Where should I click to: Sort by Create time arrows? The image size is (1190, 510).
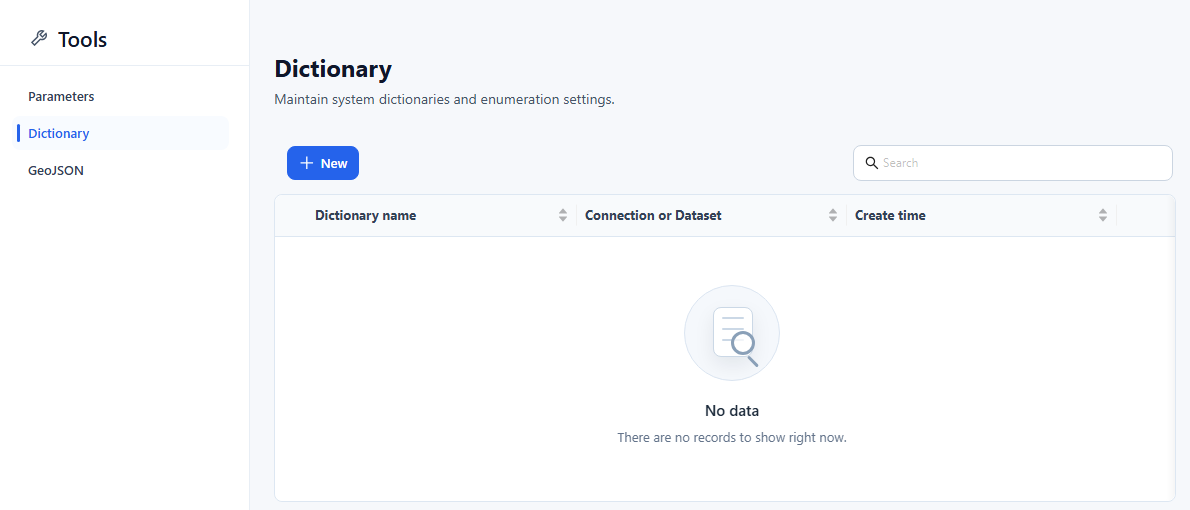[x=1103, y=216]
